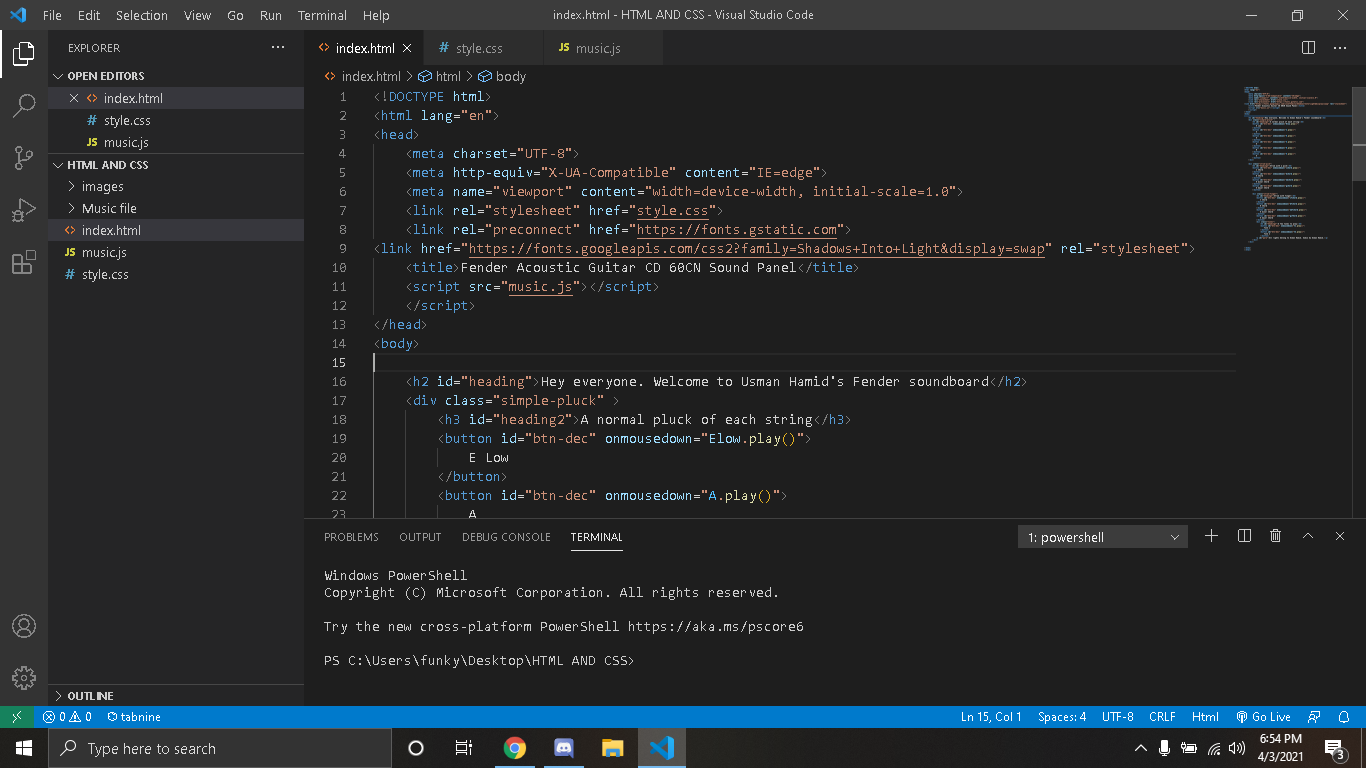
Task: Open the Search view in activity bar
Action: (24, 105)
